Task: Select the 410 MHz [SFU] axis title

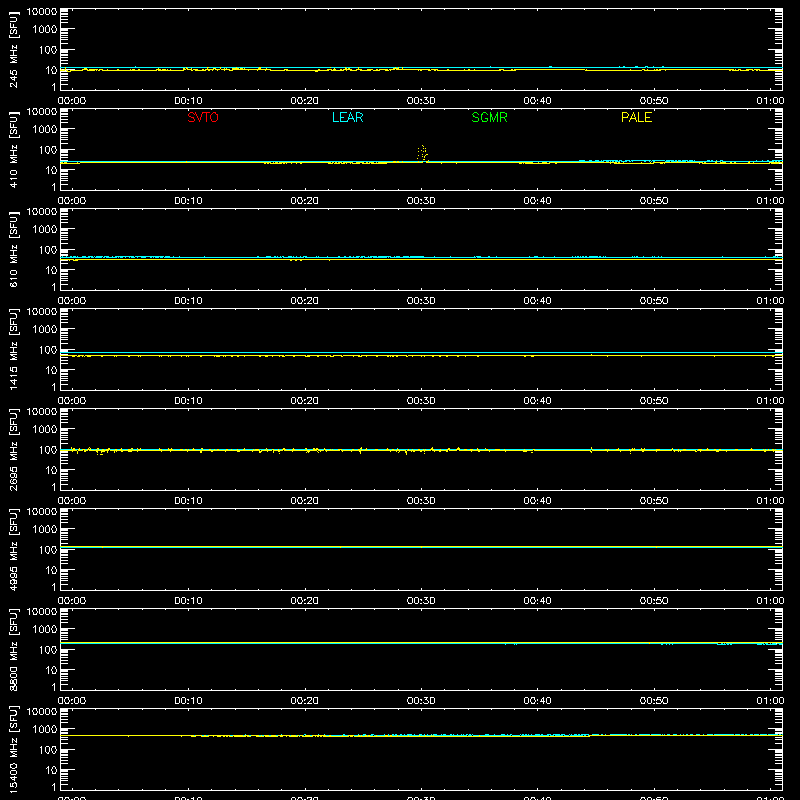Action: pyautogui.click(x=13, y=149)
